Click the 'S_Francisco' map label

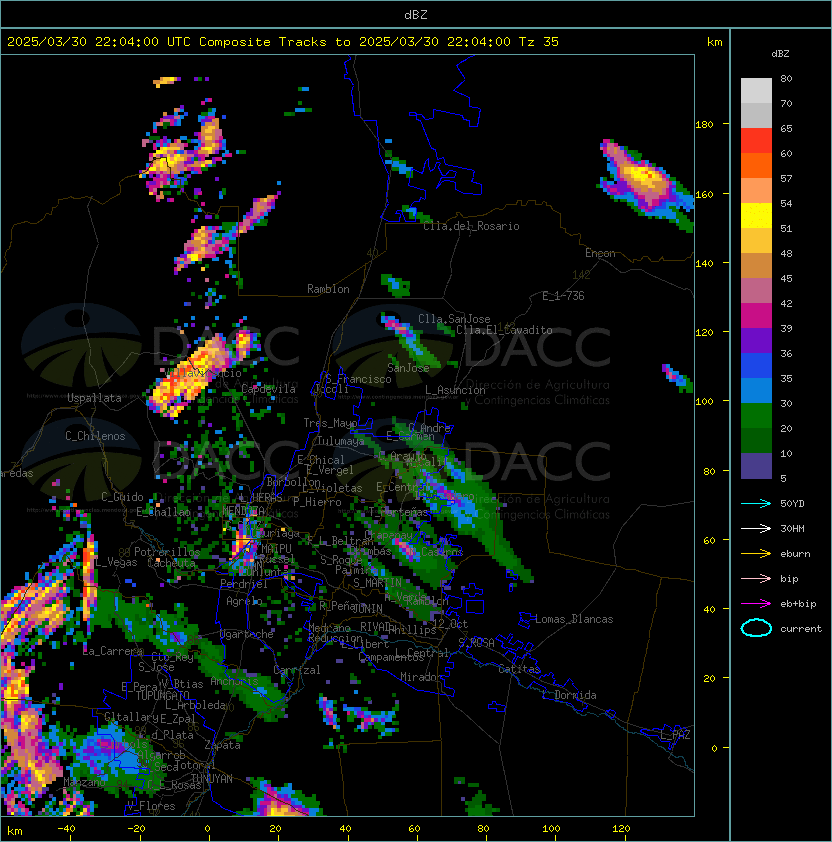point(358,380)
